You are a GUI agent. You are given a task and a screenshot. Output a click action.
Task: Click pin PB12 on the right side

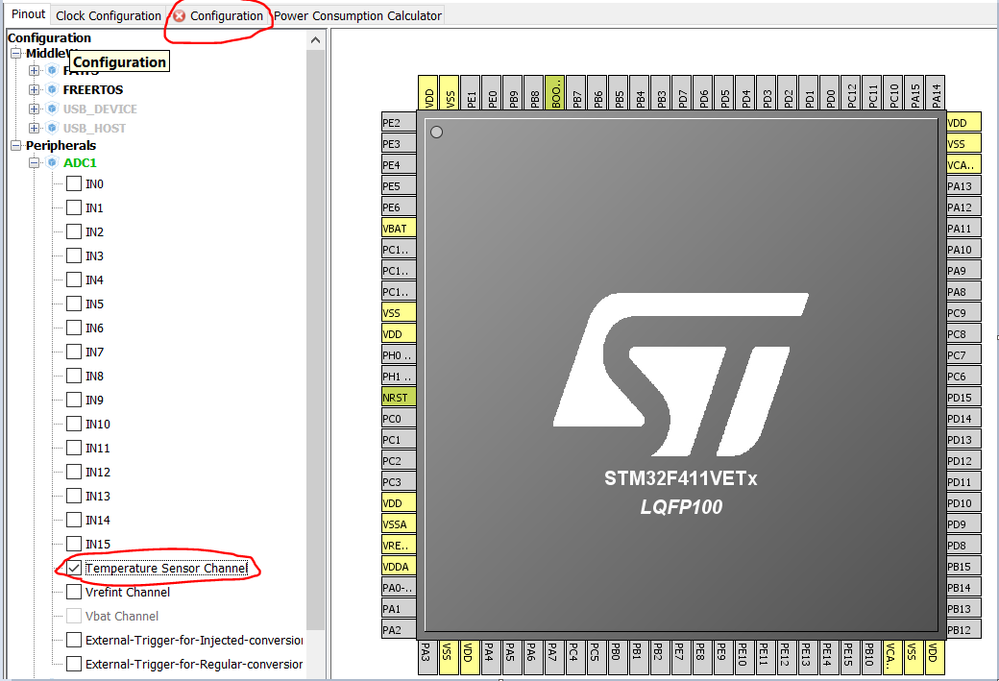[x=963, y=629]
